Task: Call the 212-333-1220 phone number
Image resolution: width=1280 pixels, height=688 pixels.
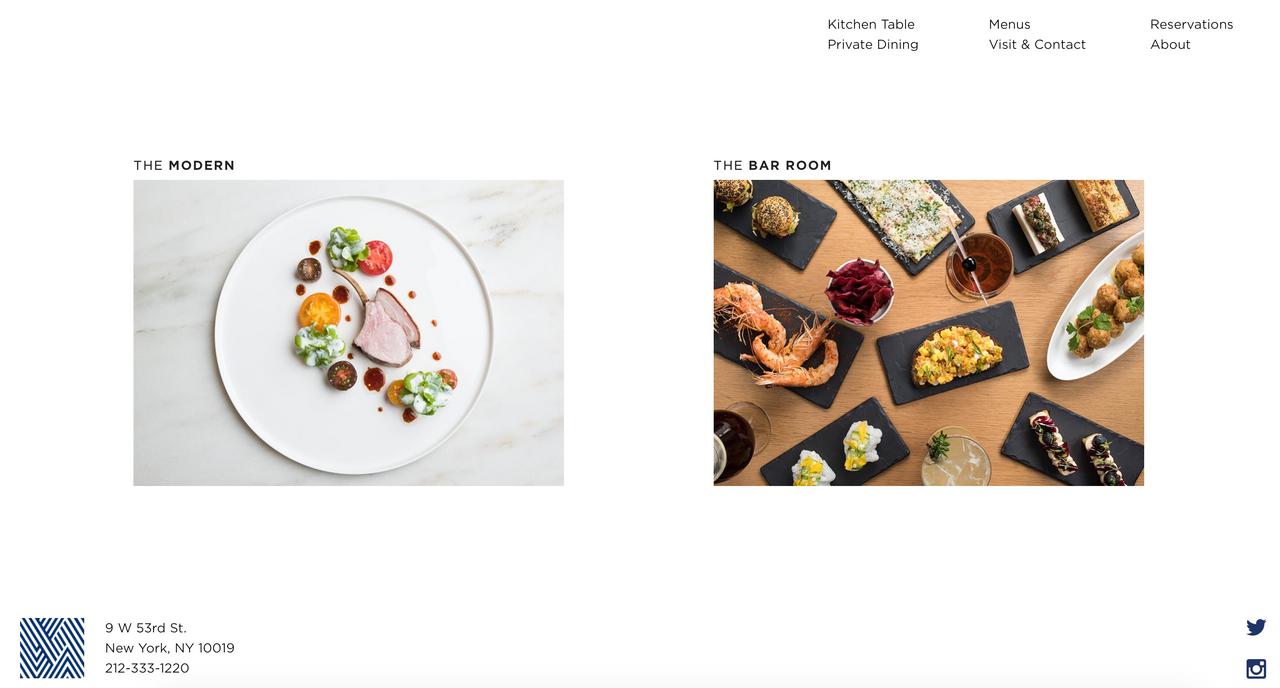Action: coord(147,668)
